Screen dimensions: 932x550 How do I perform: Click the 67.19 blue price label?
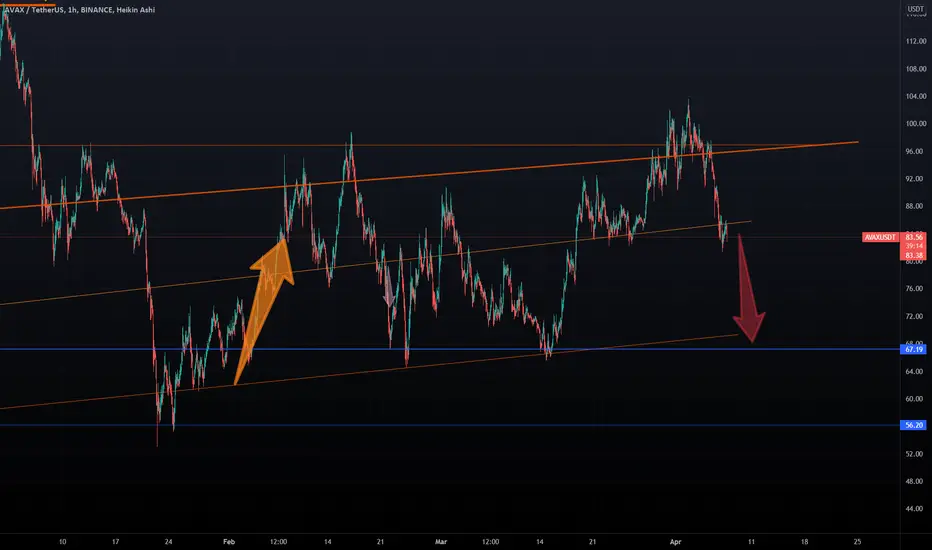[914, 350]
